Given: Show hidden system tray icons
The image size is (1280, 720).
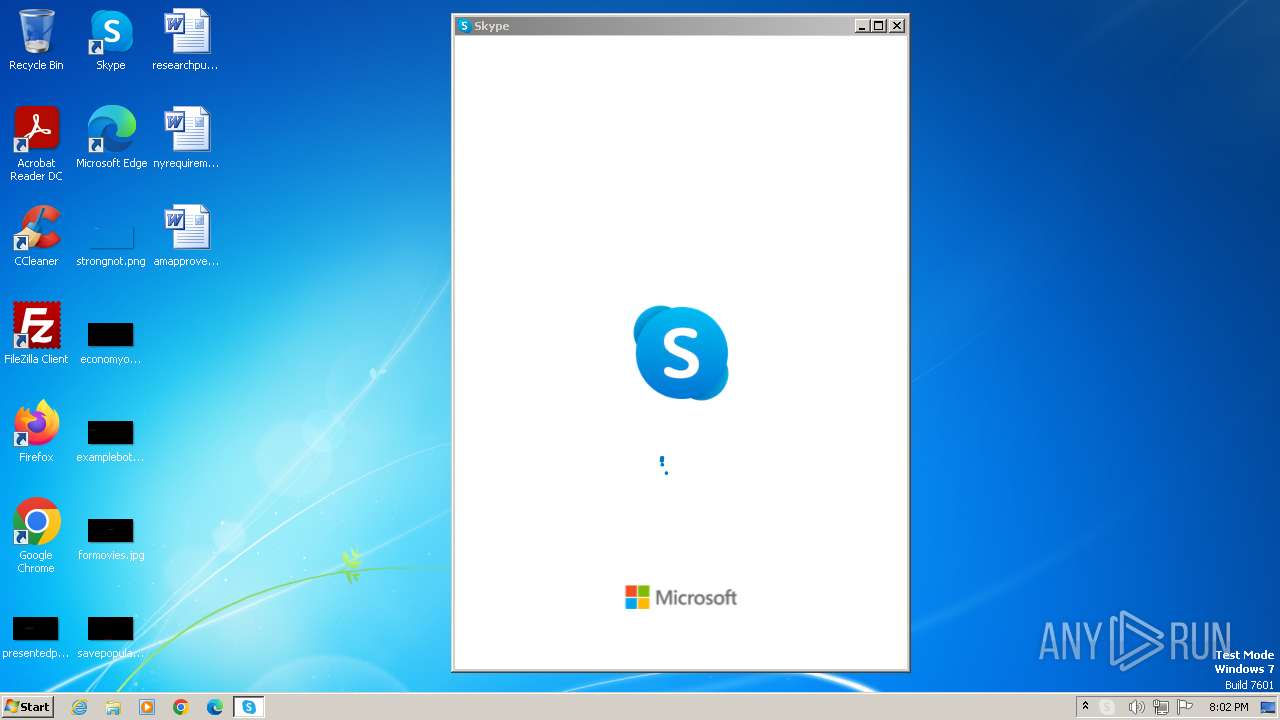Looking at the screenshot, I should click(x=1085, y=707).
